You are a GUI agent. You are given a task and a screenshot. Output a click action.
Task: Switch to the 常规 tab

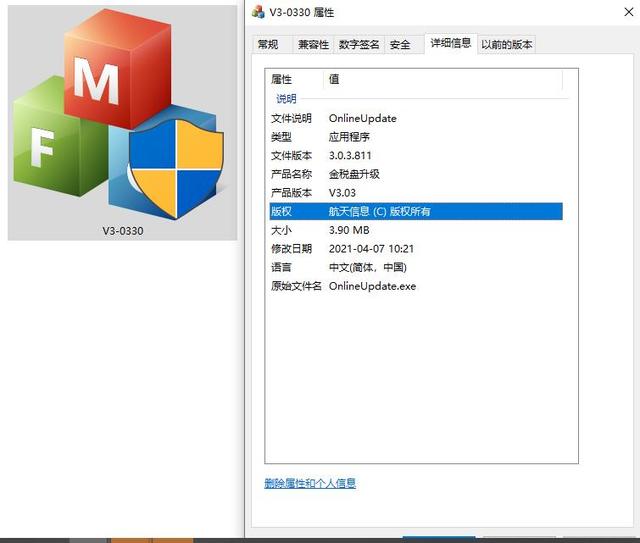coord(272,44)
